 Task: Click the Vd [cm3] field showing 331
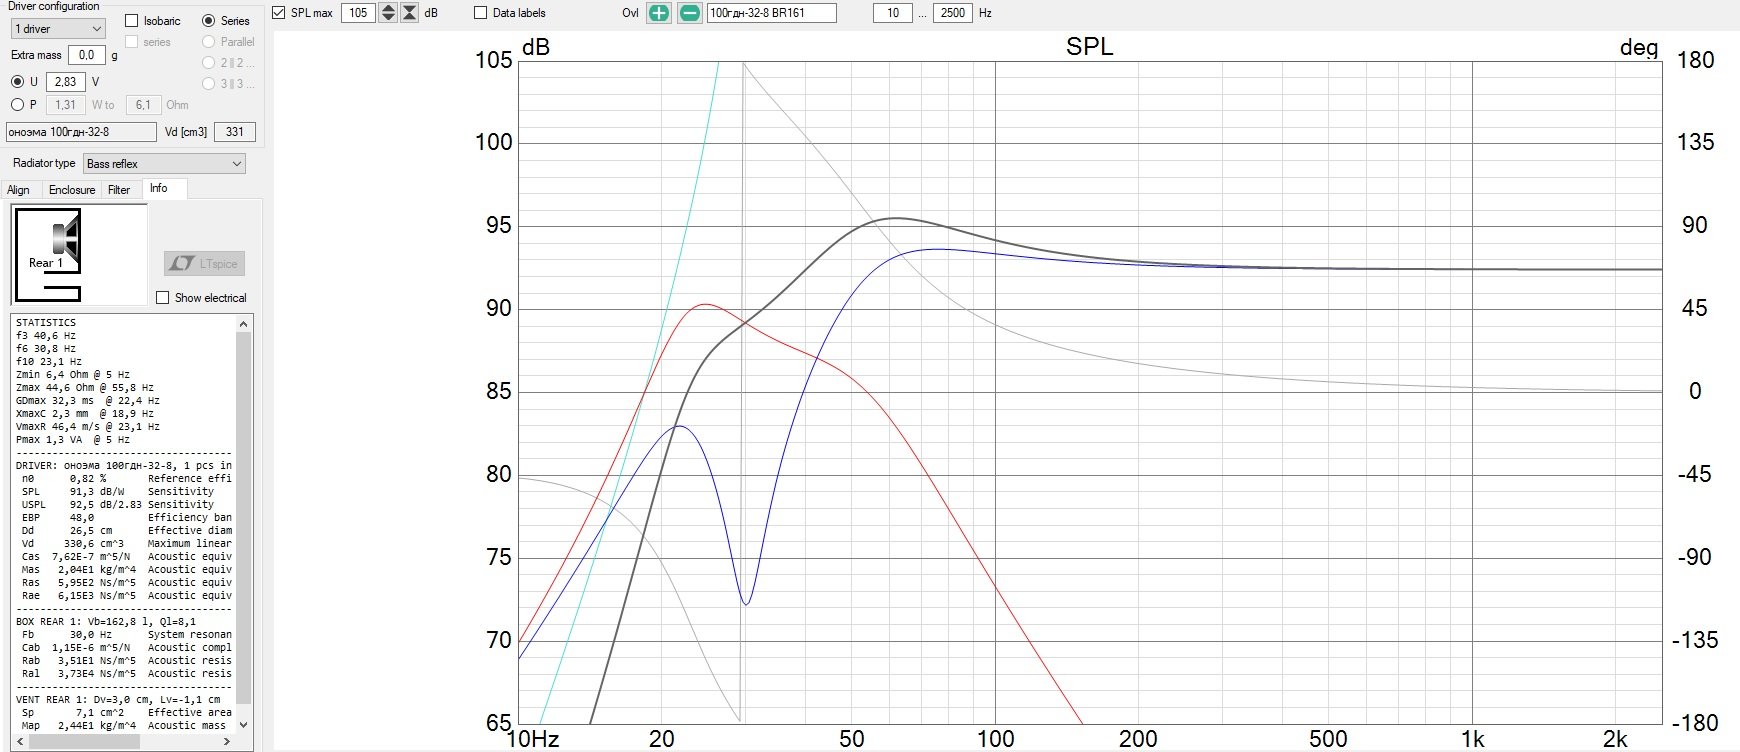pos(235,132)
